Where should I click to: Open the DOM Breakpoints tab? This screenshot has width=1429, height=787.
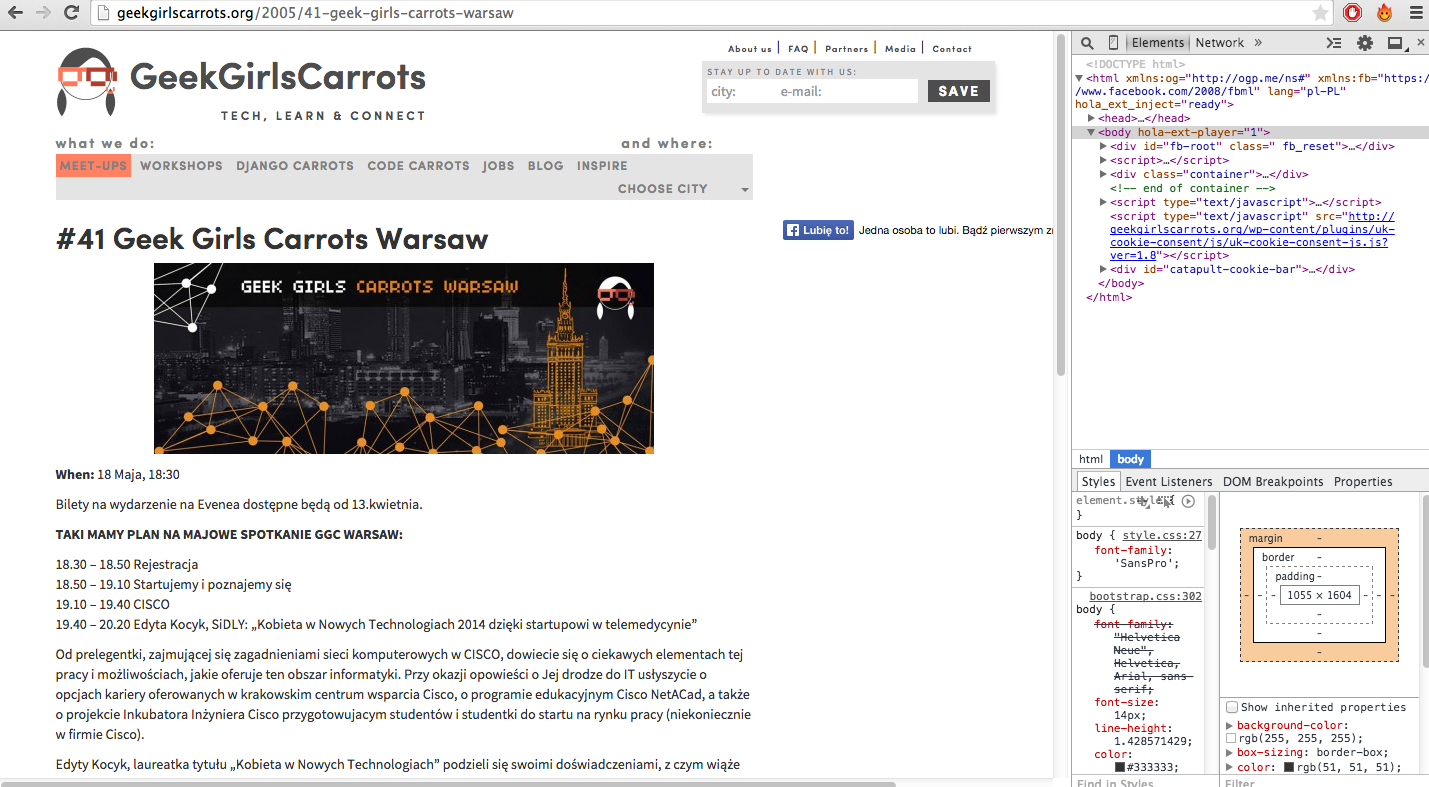[1273, 481]
